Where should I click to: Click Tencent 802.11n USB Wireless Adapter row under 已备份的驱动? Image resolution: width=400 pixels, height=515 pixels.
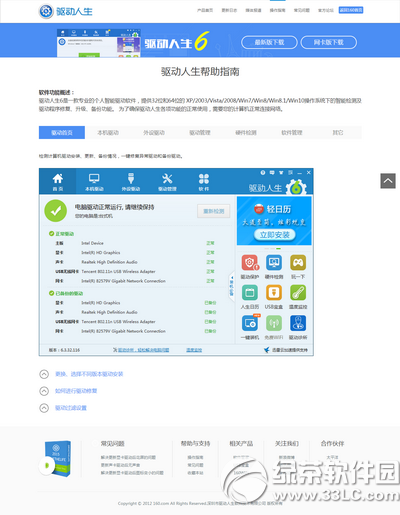(x=135, y=322)
